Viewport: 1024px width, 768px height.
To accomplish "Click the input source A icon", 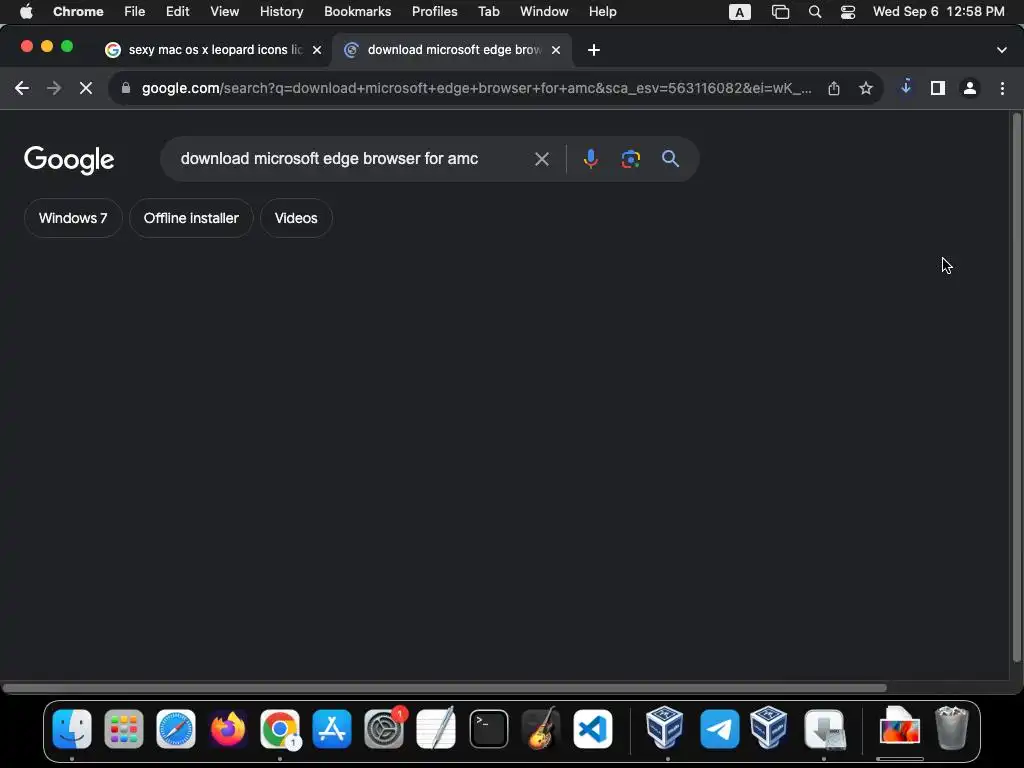I will (739, 12).
